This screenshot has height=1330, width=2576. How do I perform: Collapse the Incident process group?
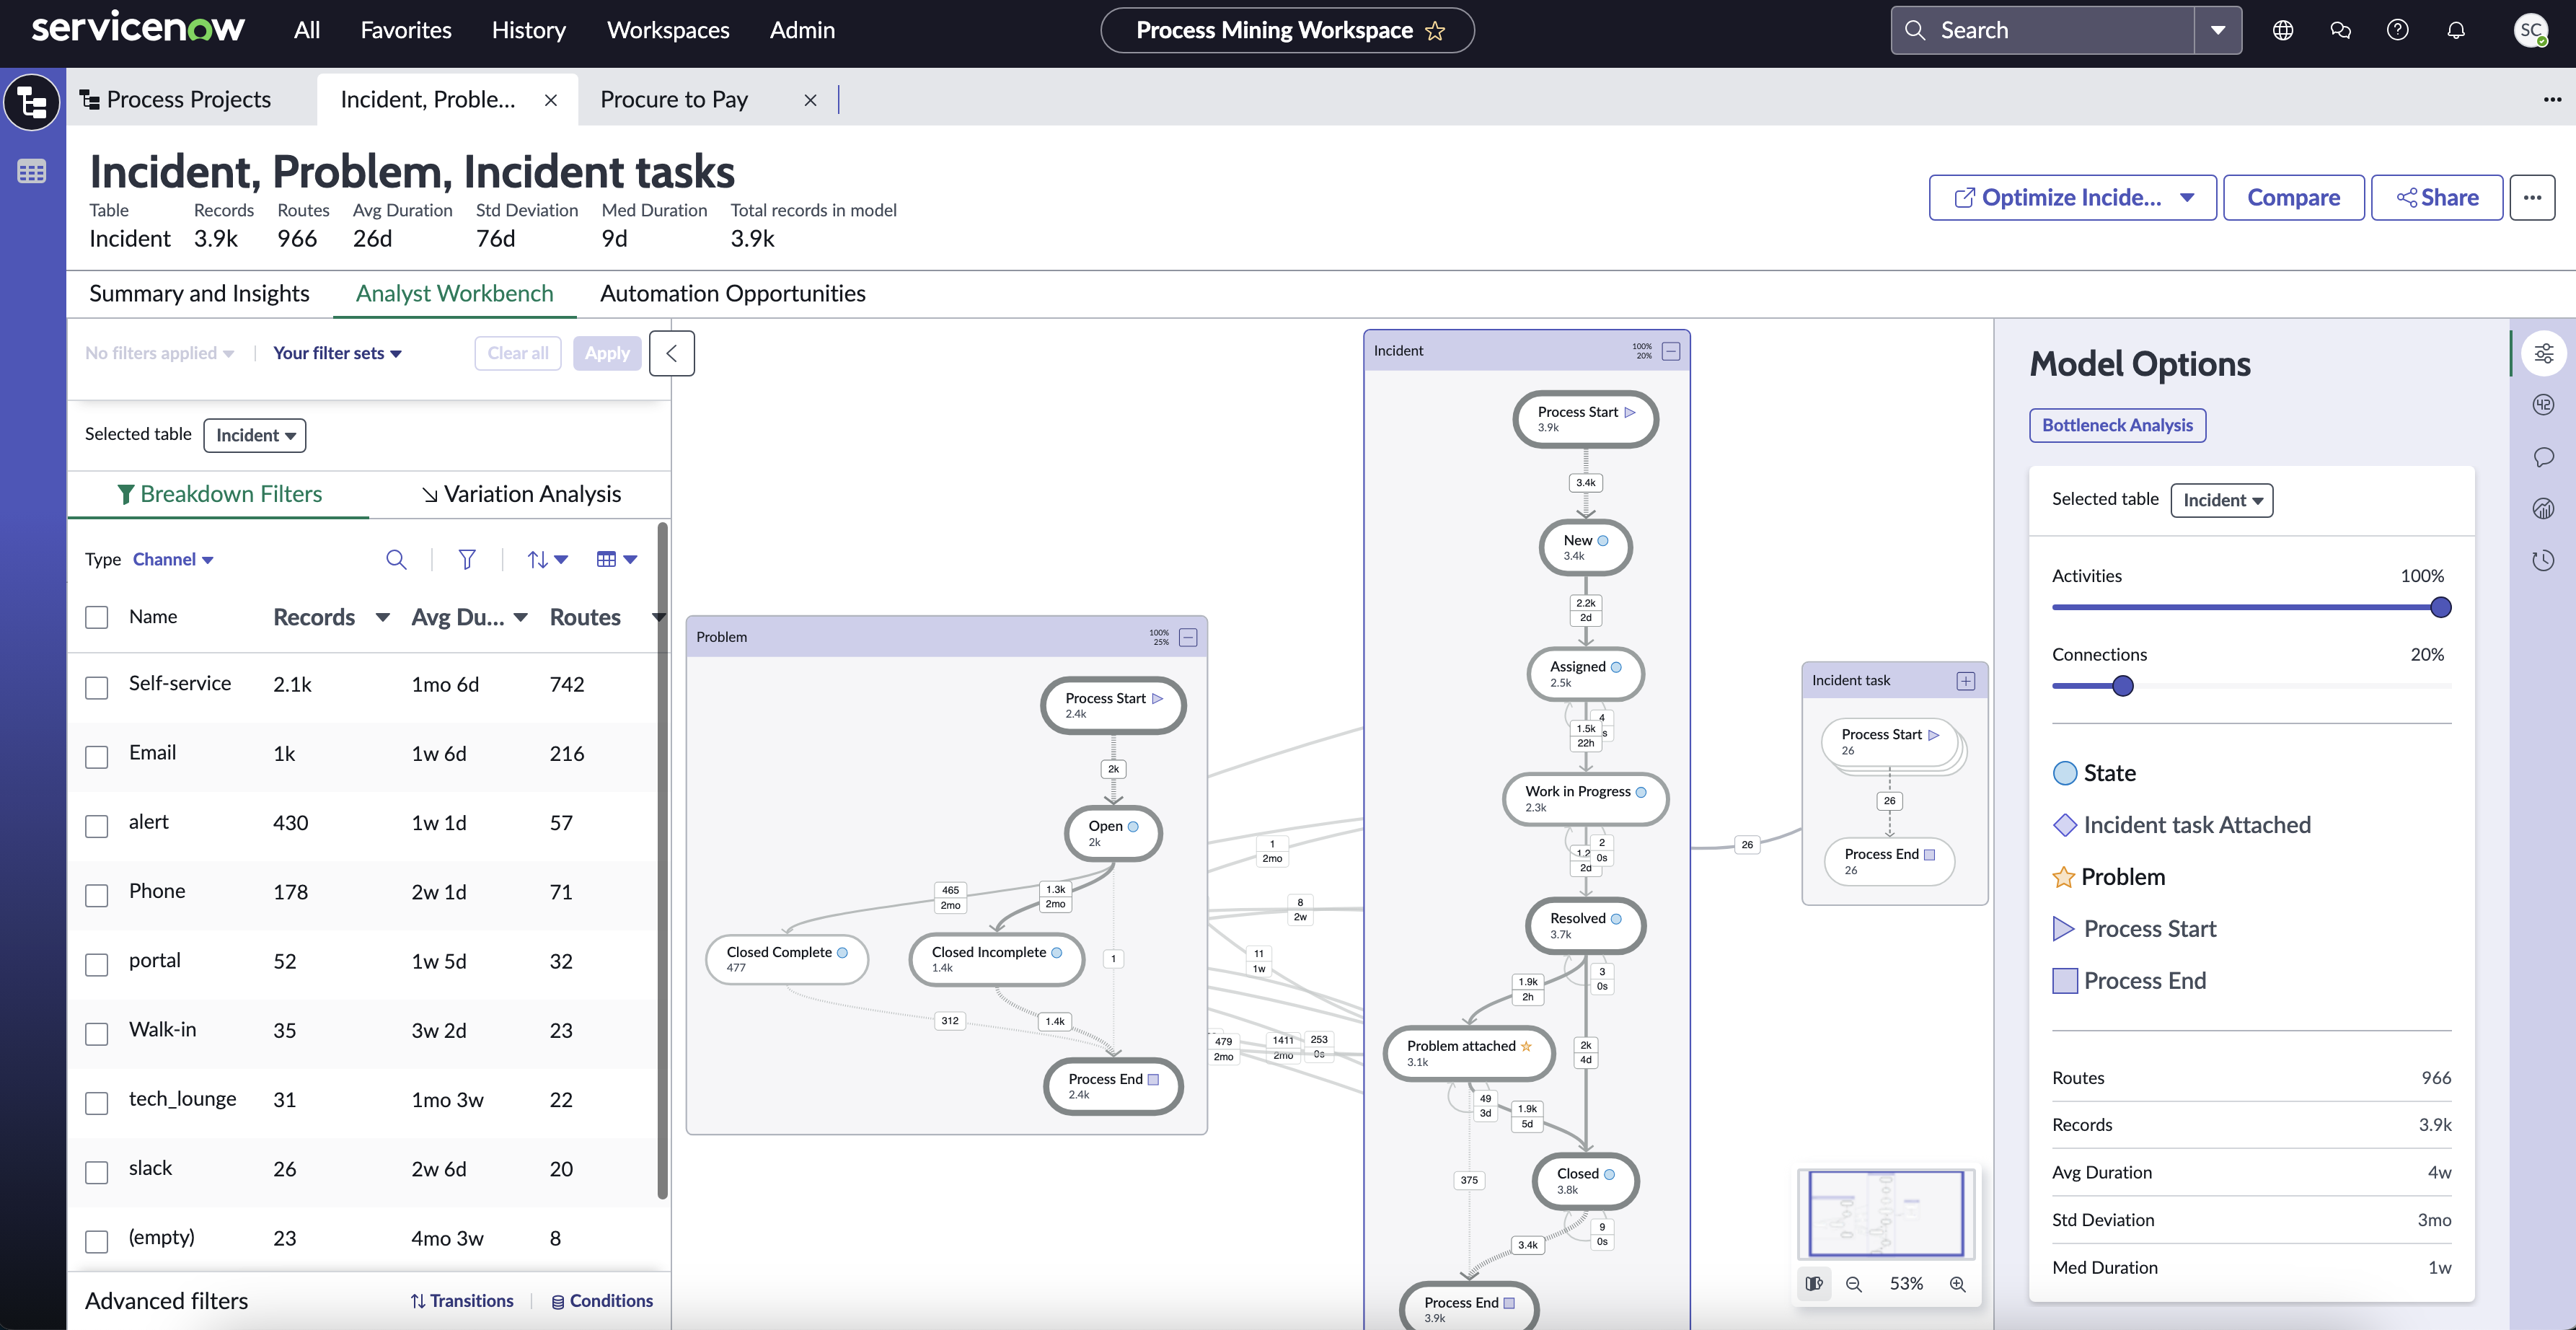(1671, 351)
